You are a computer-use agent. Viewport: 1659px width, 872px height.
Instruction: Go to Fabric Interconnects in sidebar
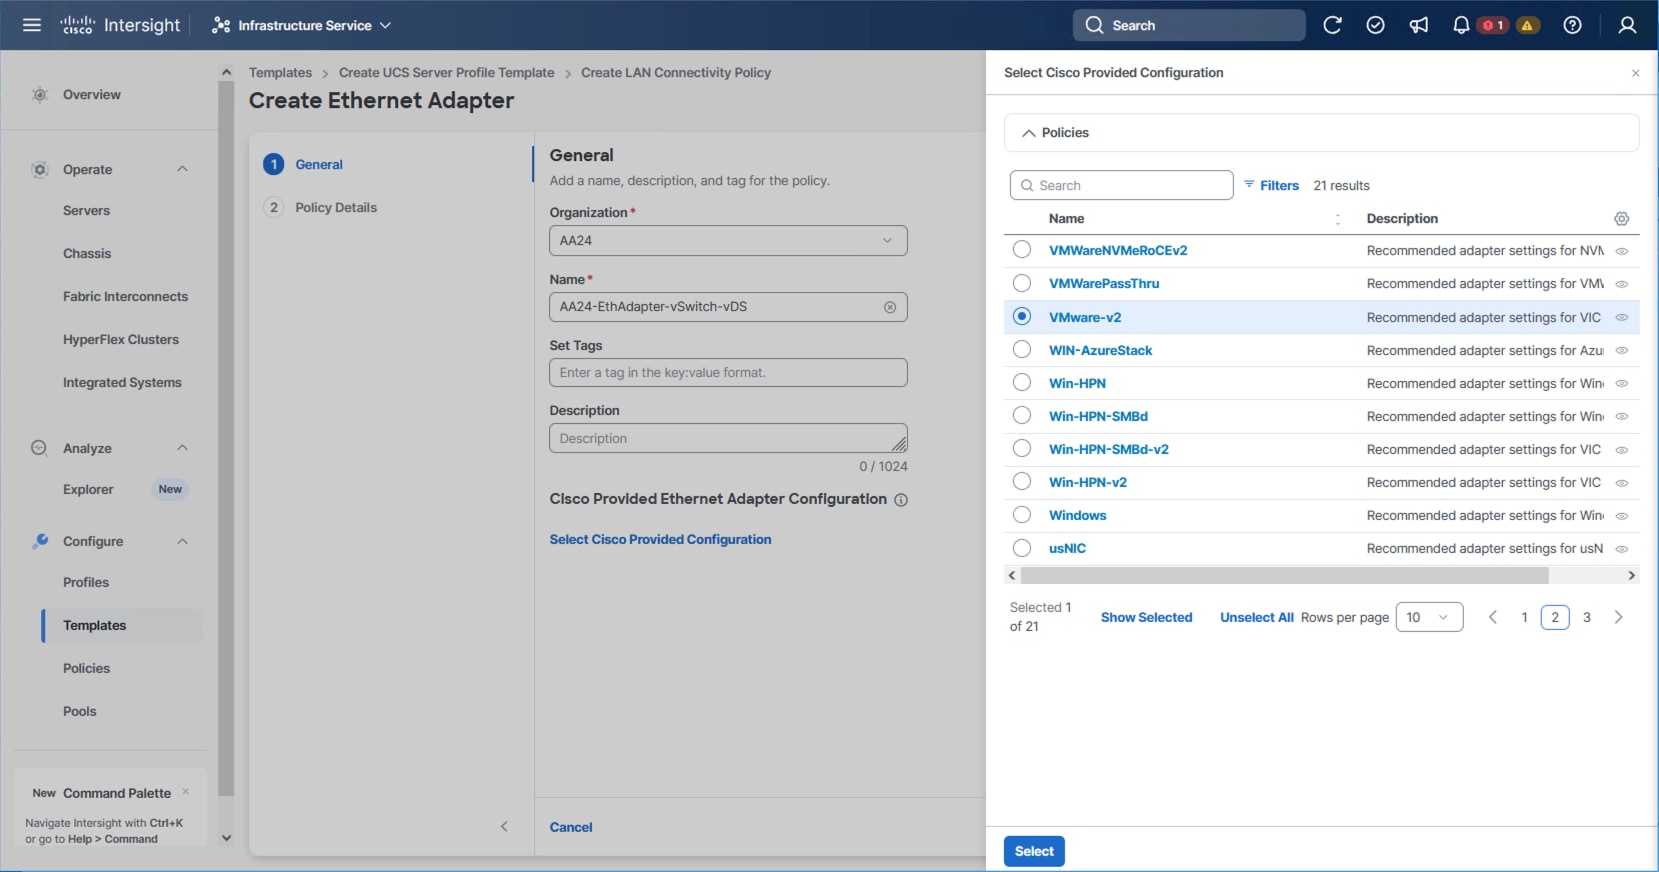(126, 297)
